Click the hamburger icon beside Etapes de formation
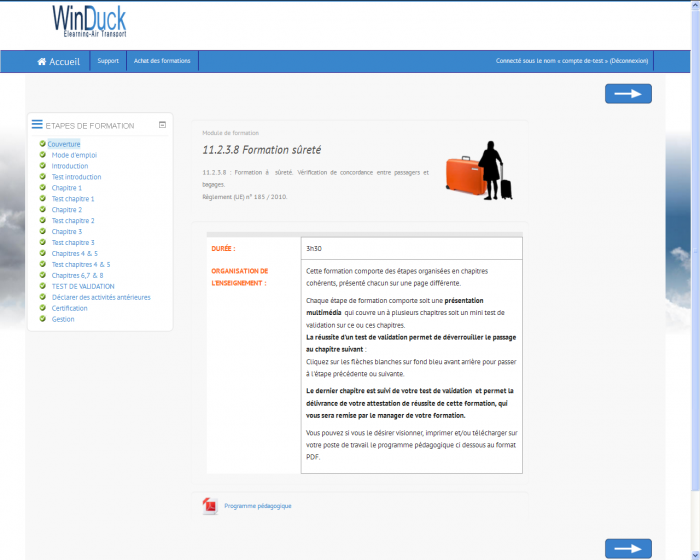Viewport: 700px width, 560px height. [x=37, y=125]
